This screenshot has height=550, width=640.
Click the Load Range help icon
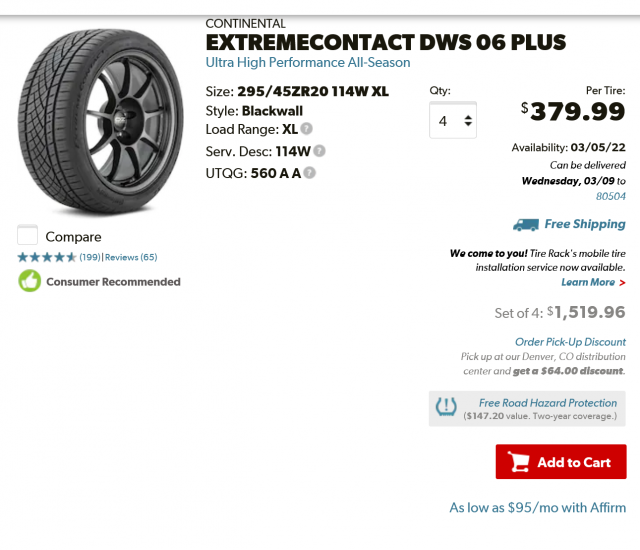tap(307, 129)
